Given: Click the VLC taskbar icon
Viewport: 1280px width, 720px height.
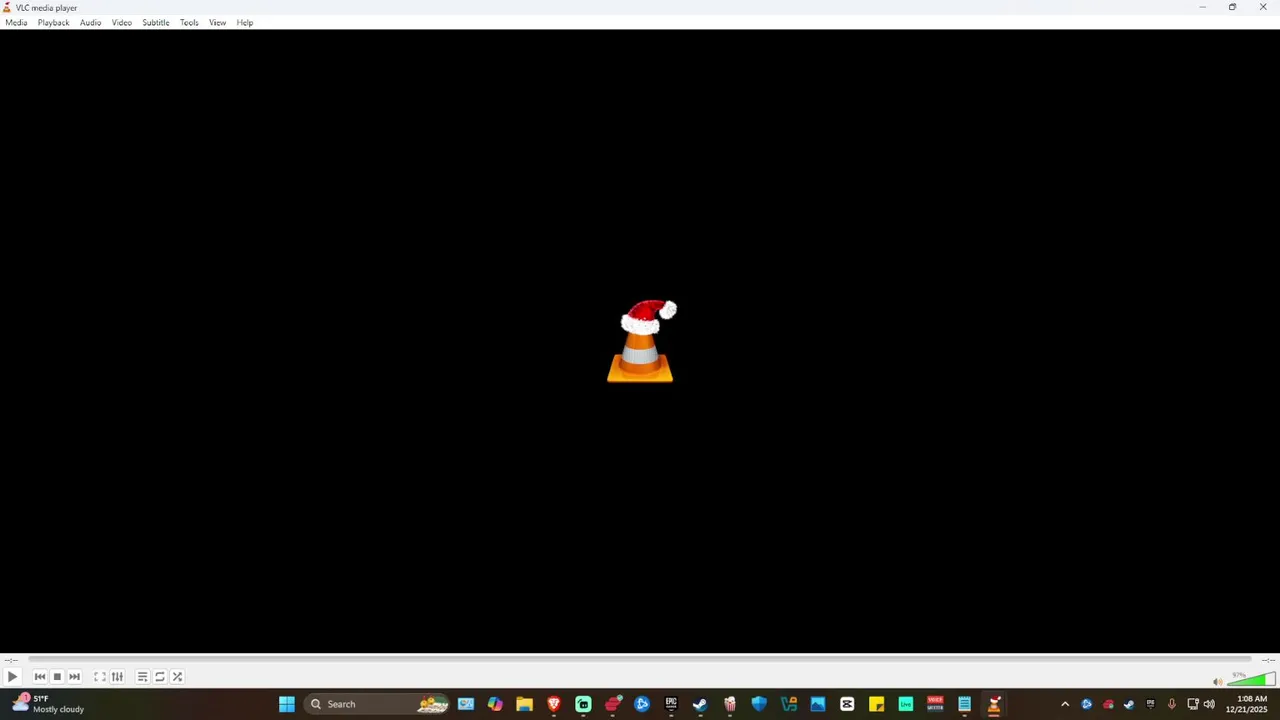Looking at the screenshot, I should [x=993, y=704].
